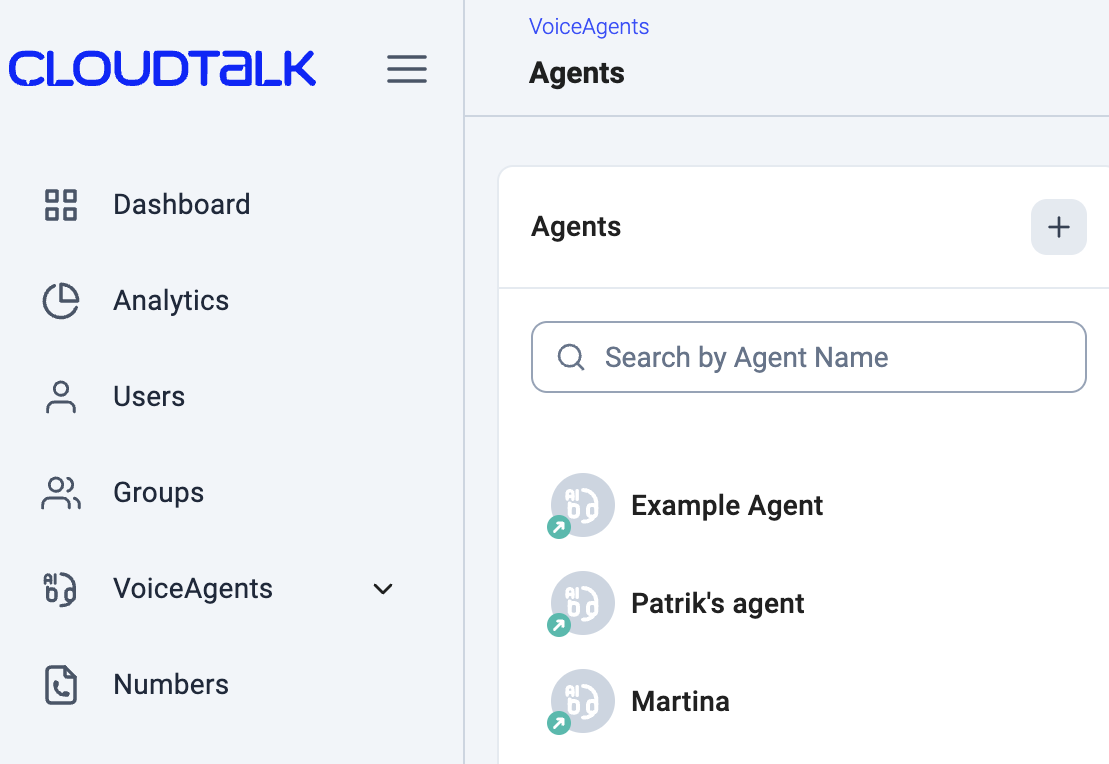Go to the Analytics menu item
The image size is (1109, 764).
(x=171, y=301)
